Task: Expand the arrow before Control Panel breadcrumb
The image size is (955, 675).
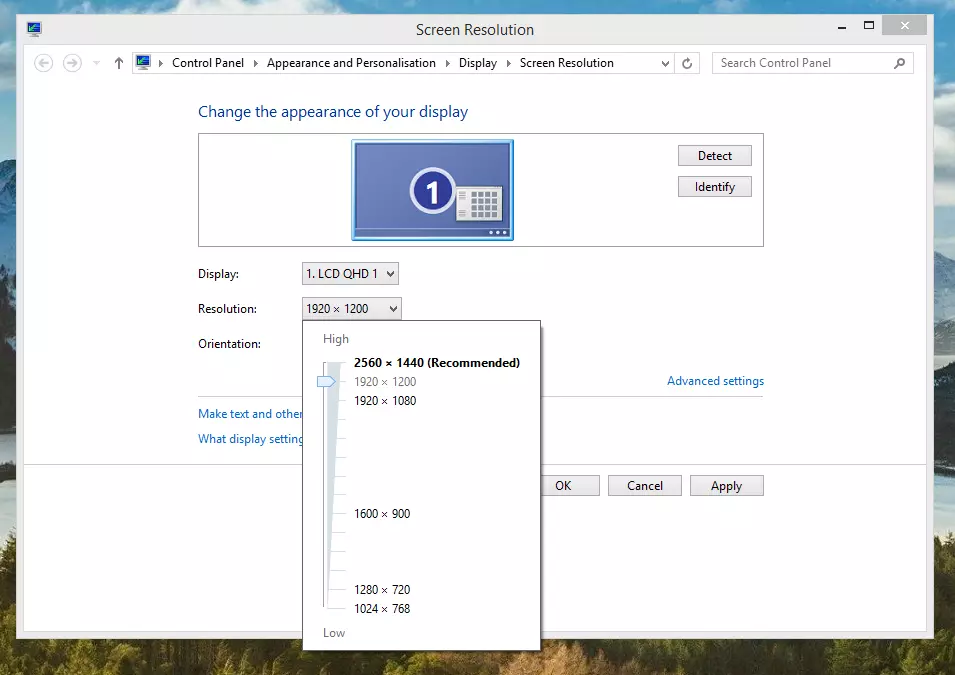Action: (x=161, y=63)
